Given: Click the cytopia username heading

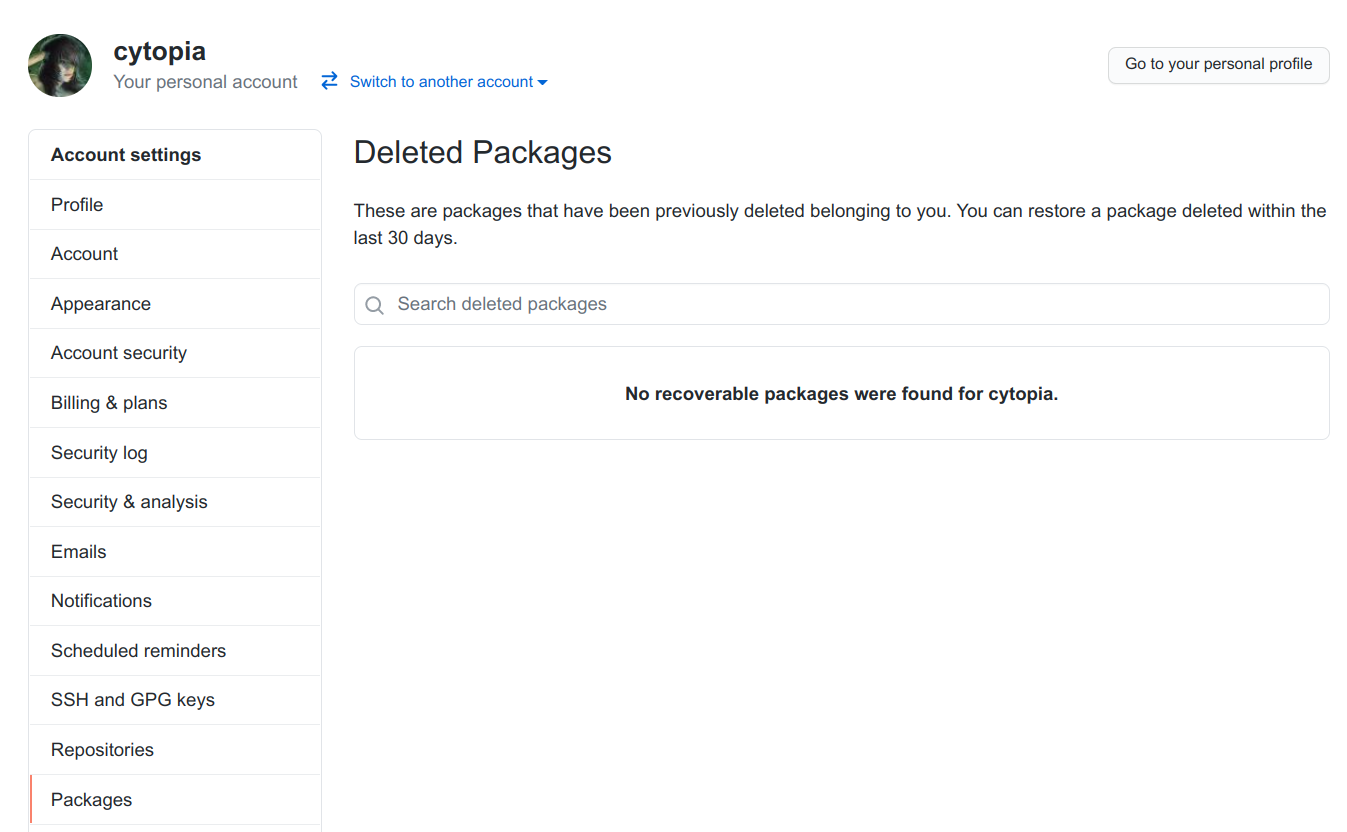Looking at the screenshot, I should click(160, 51).
